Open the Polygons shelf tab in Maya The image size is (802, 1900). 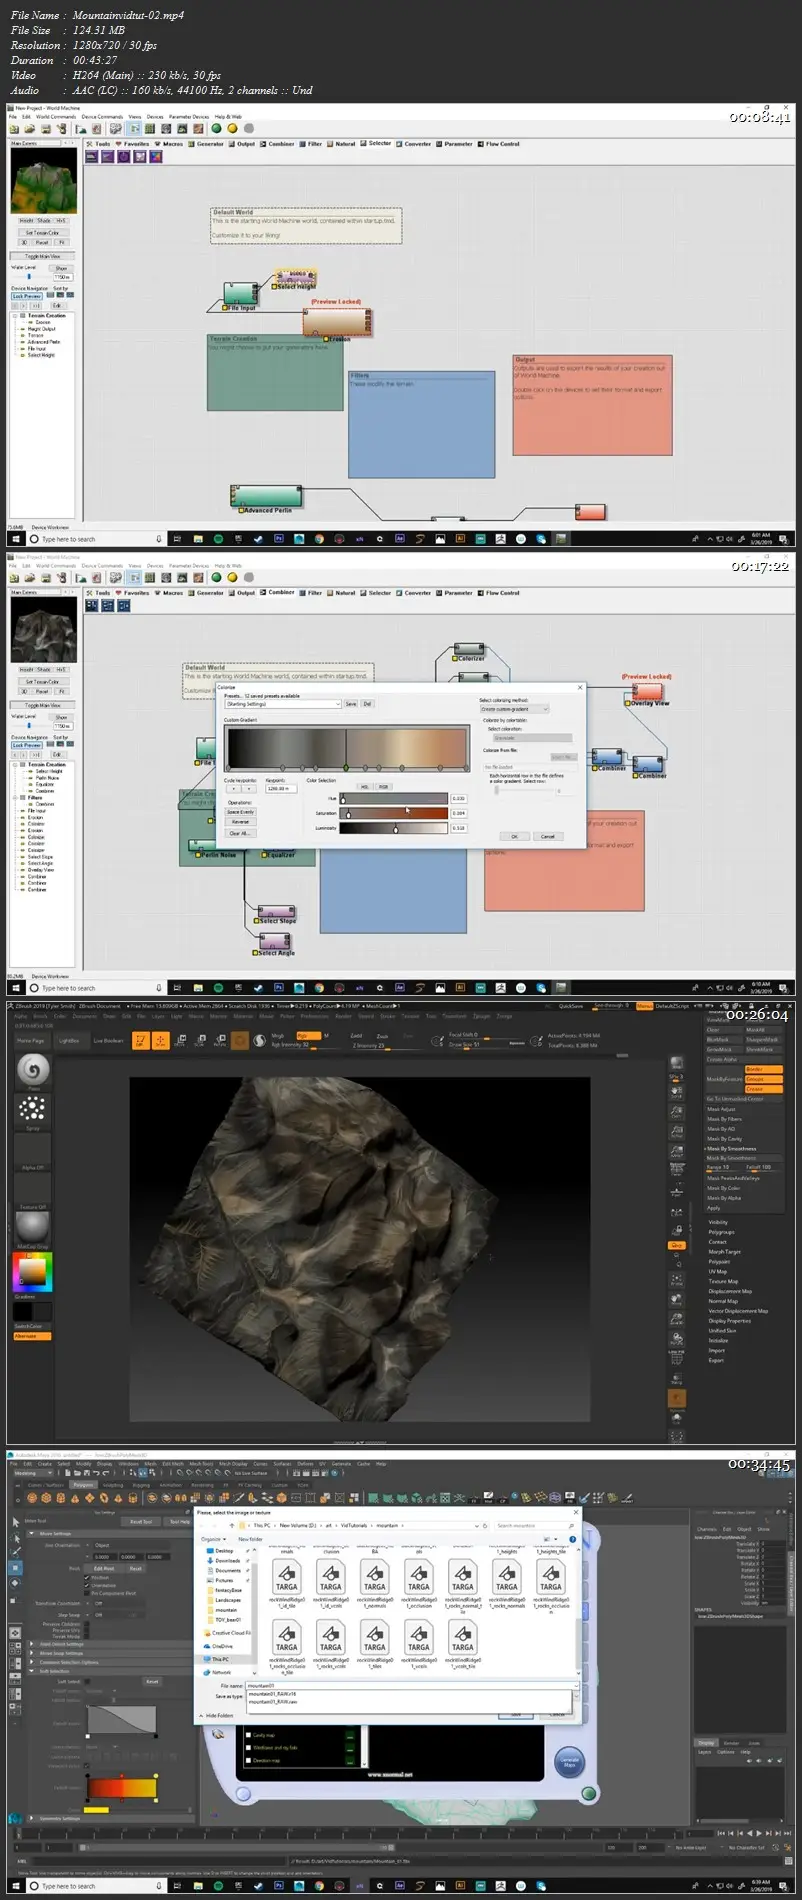click(83, 1485)
